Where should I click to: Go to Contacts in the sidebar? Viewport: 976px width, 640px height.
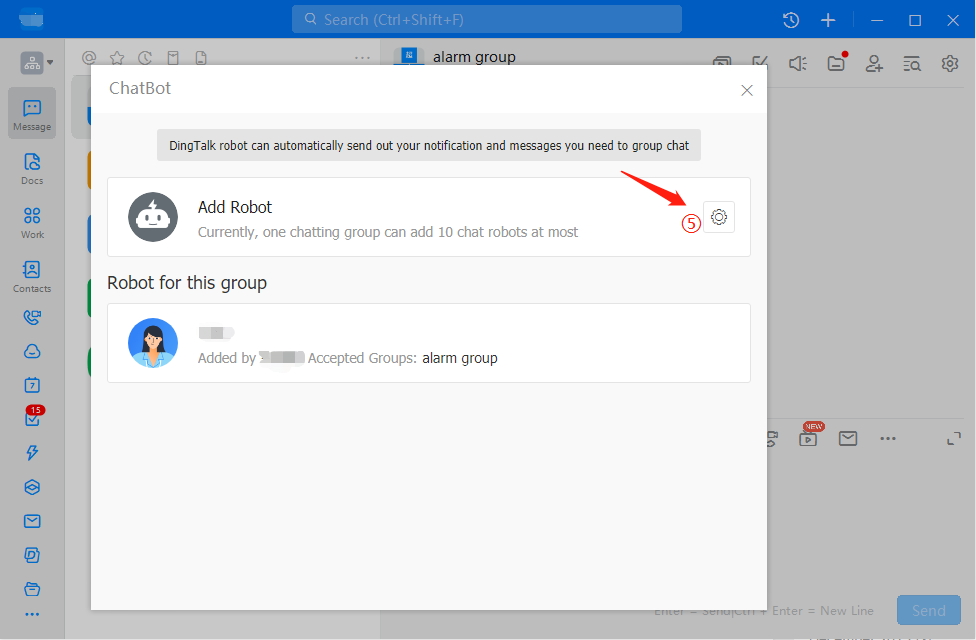point(32,276)
